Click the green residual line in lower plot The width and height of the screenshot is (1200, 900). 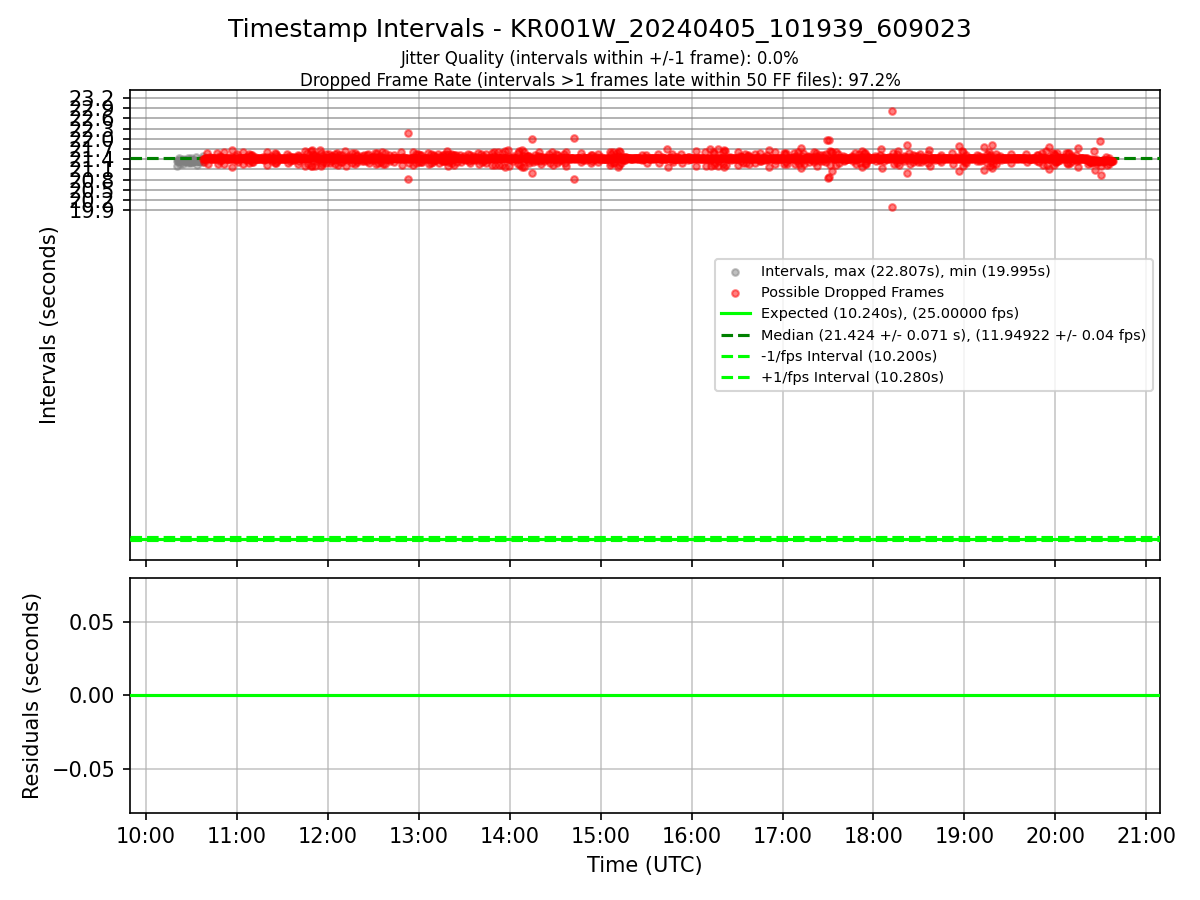point(645,695)
